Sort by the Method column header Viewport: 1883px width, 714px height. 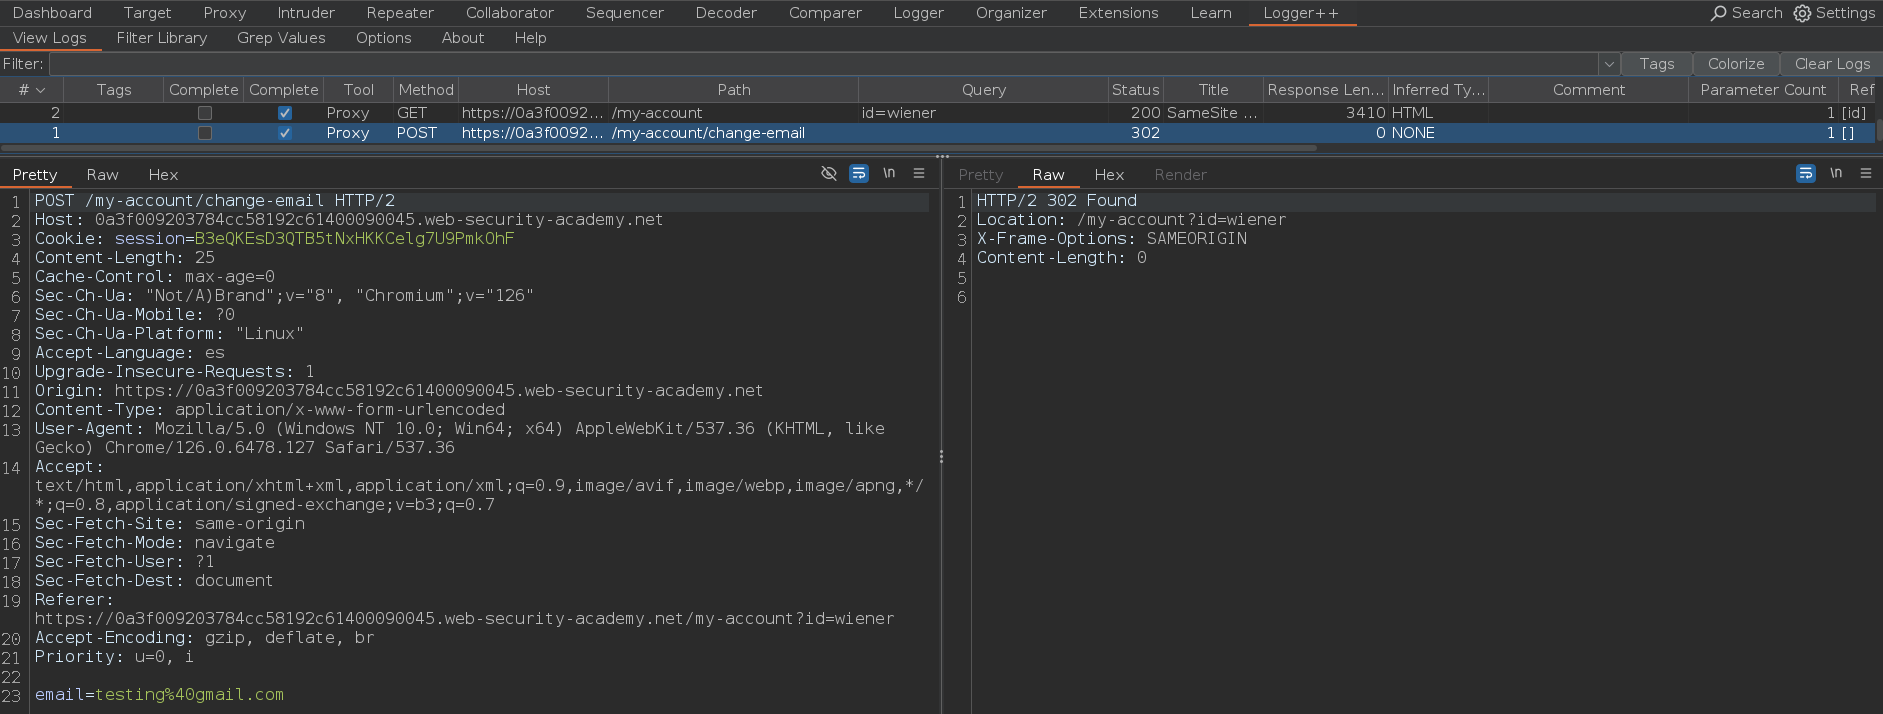click(426, 90)
